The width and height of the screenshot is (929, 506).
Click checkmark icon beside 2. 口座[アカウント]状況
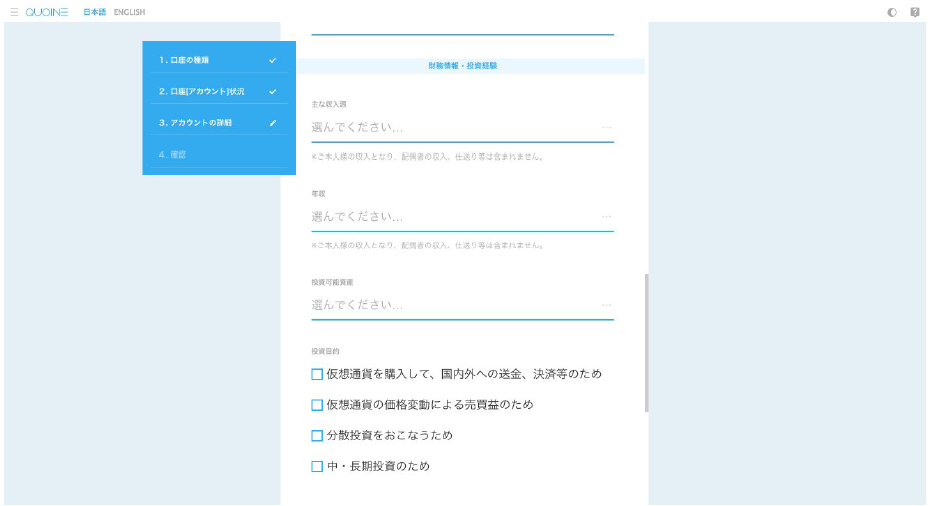click(273, 92)
